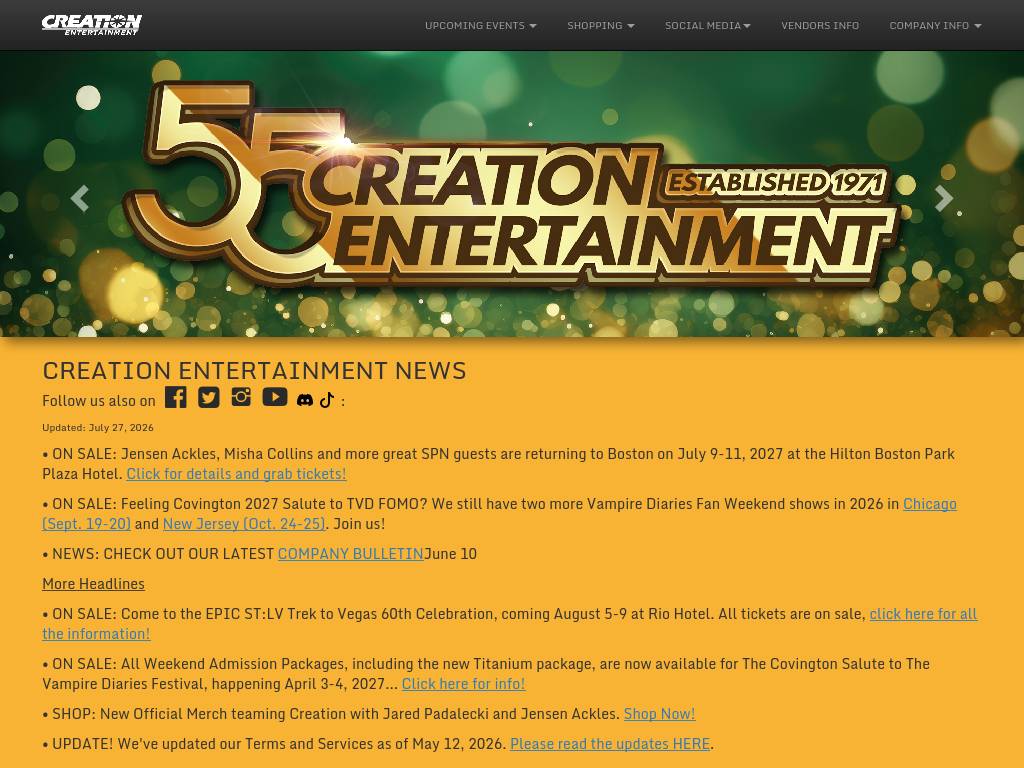1024x768 pixels.
Task: Open the Instagram social icon
Action: click(x=241, y=396)
